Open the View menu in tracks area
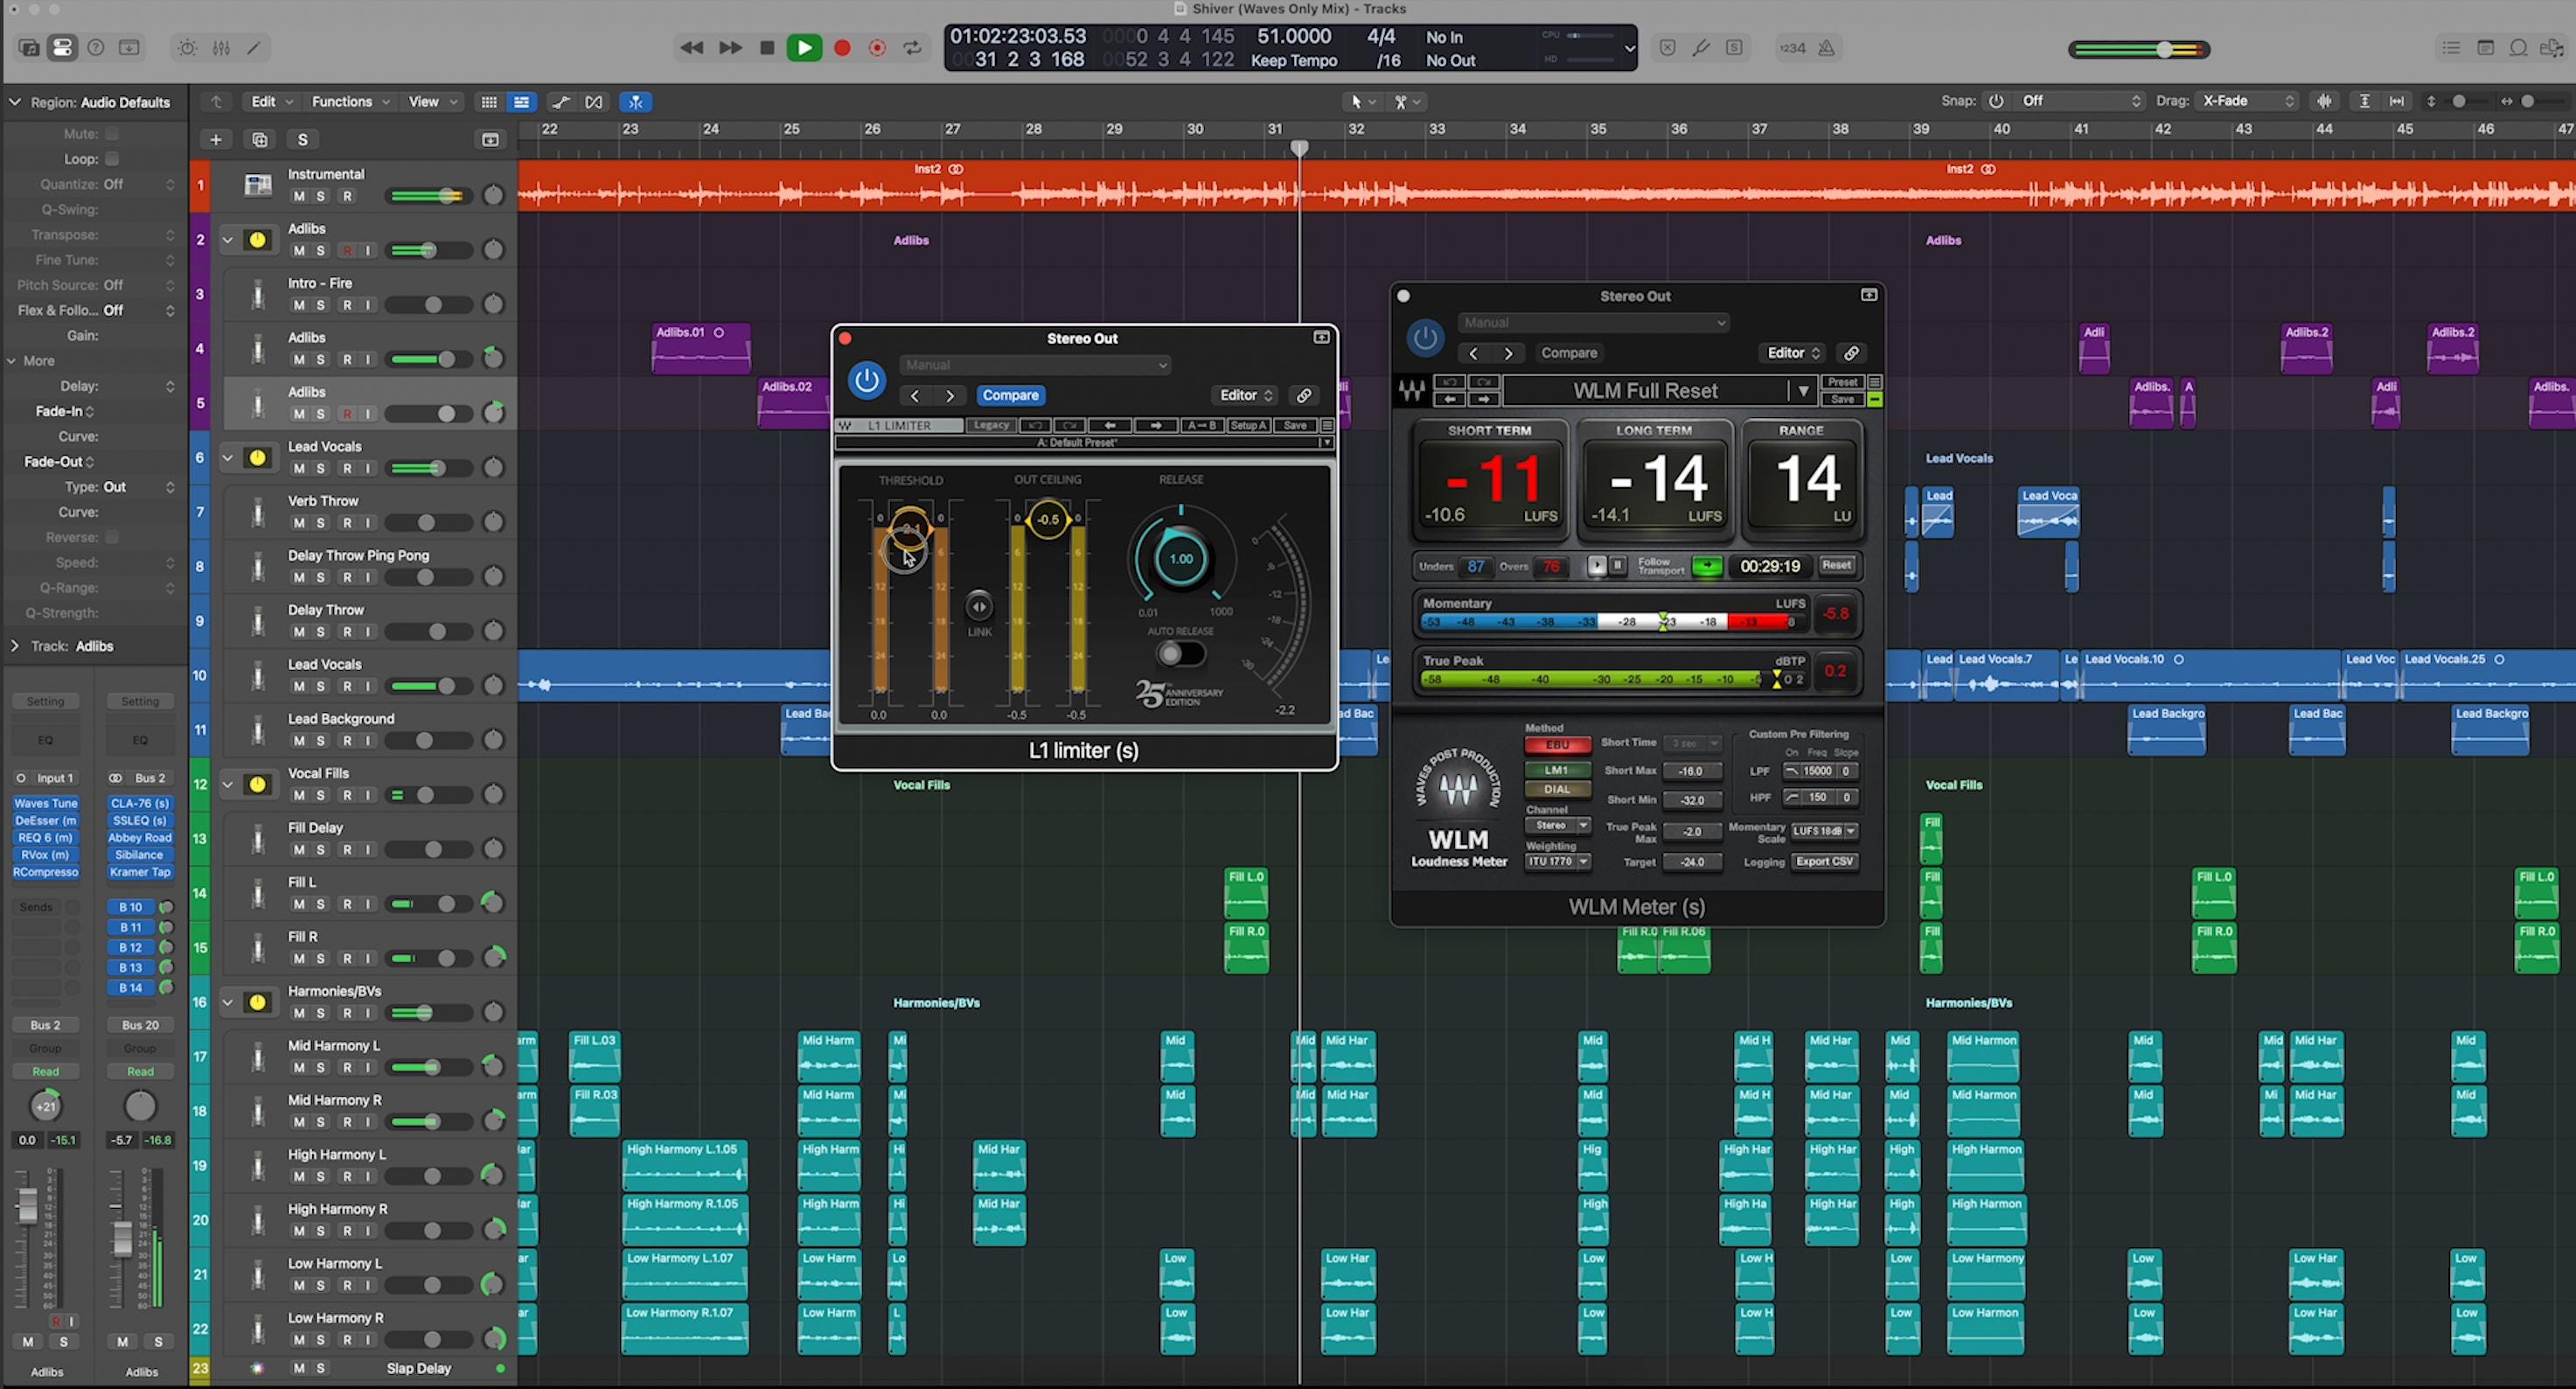 (x=433, y=102)
